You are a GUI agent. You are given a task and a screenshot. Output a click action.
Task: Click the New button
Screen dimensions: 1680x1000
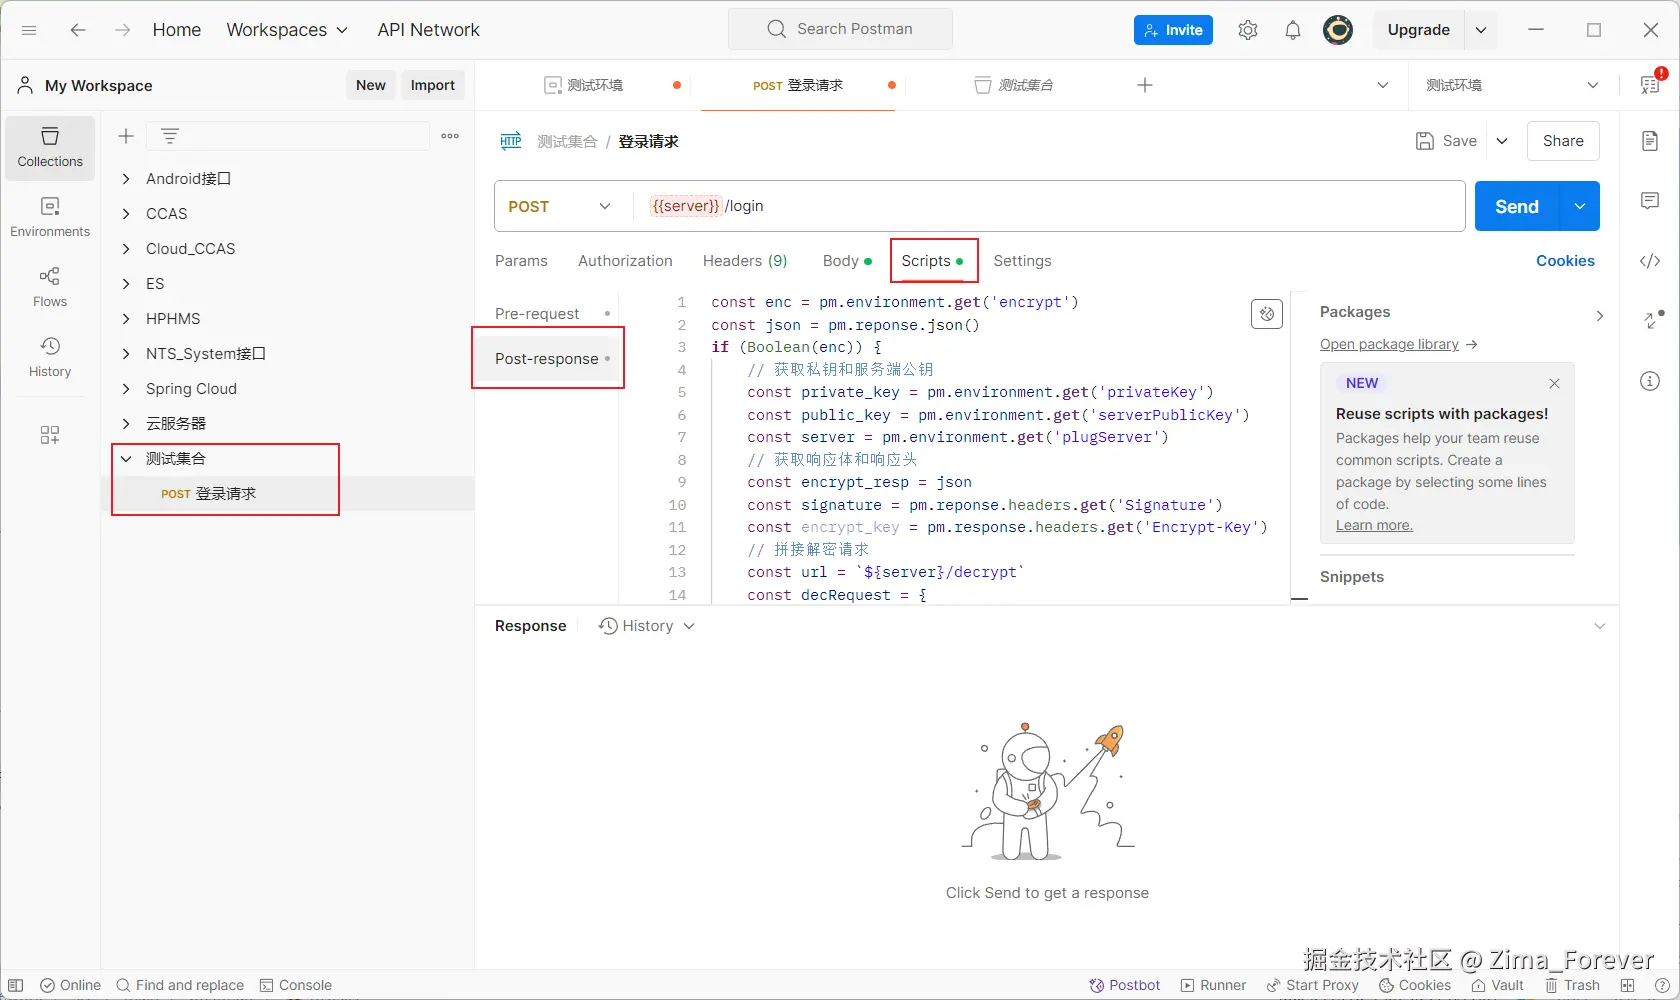[371, 85]
